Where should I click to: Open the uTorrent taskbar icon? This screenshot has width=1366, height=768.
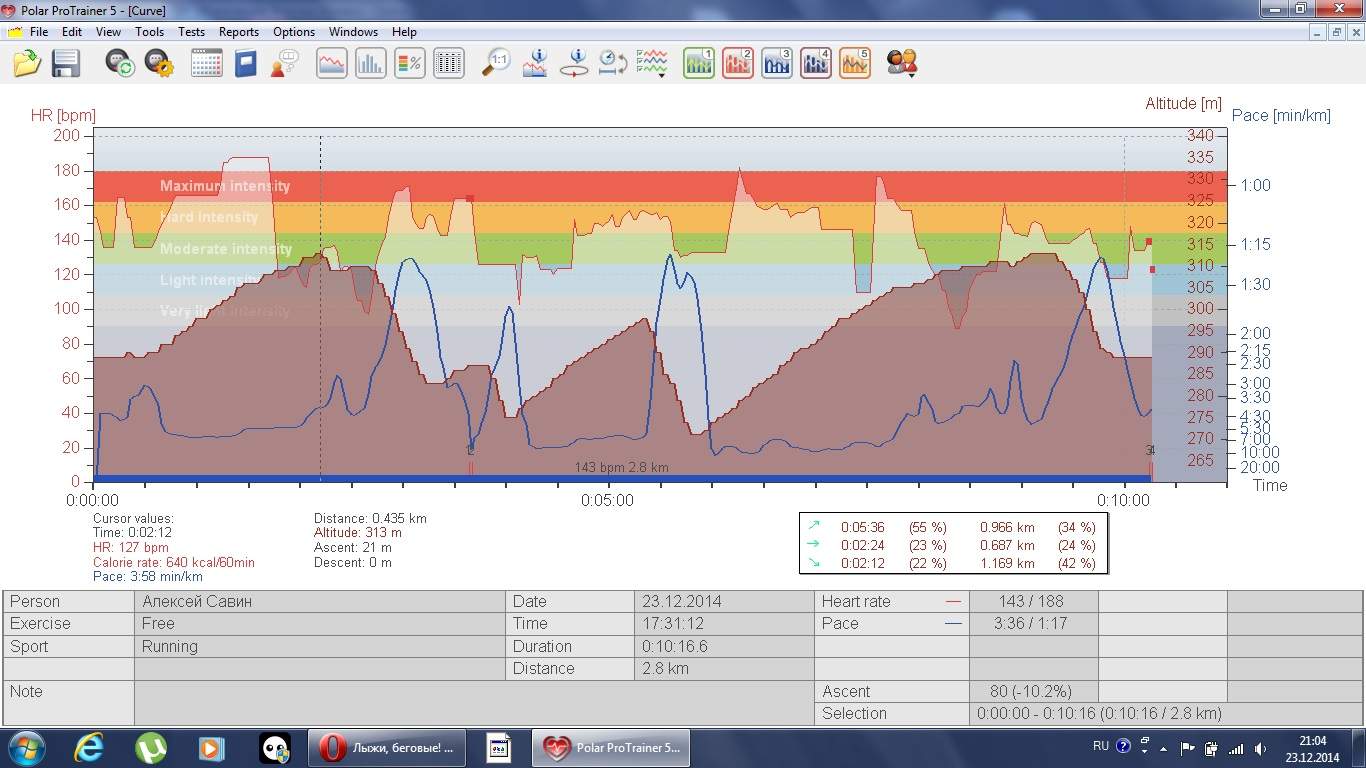click(x=151, y=748)
